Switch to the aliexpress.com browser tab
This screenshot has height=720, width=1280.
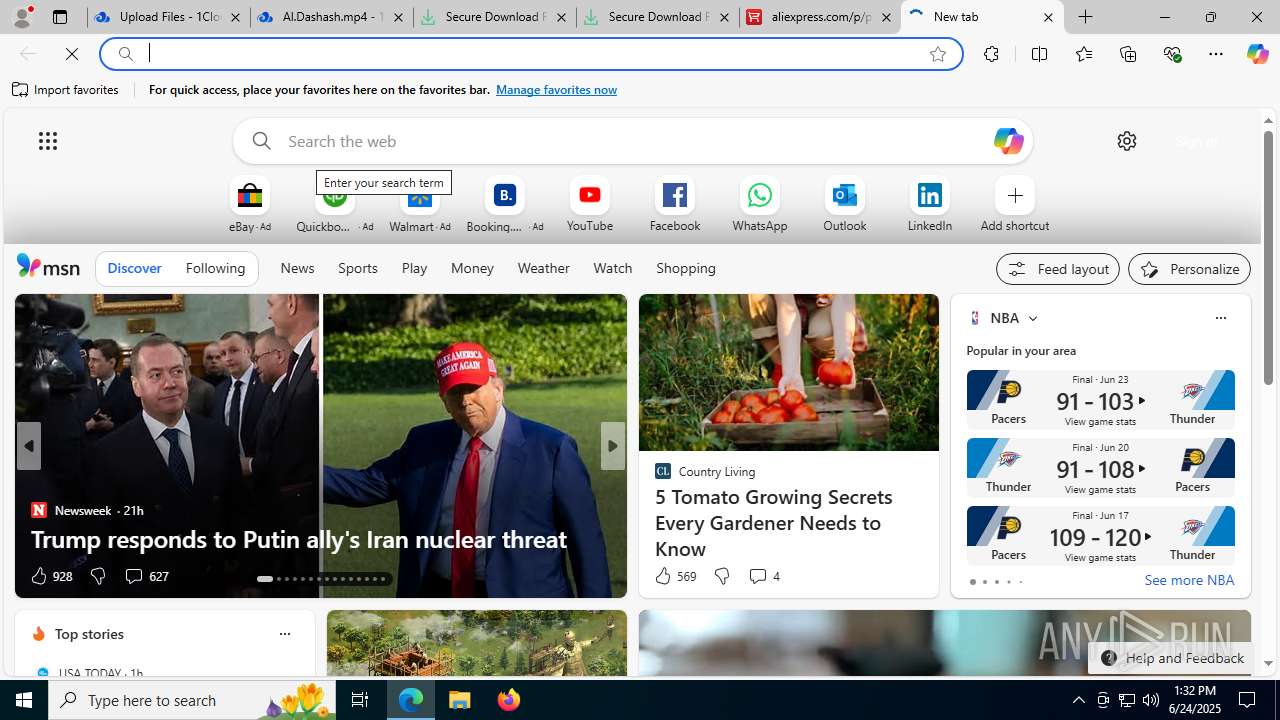(819, 17)
